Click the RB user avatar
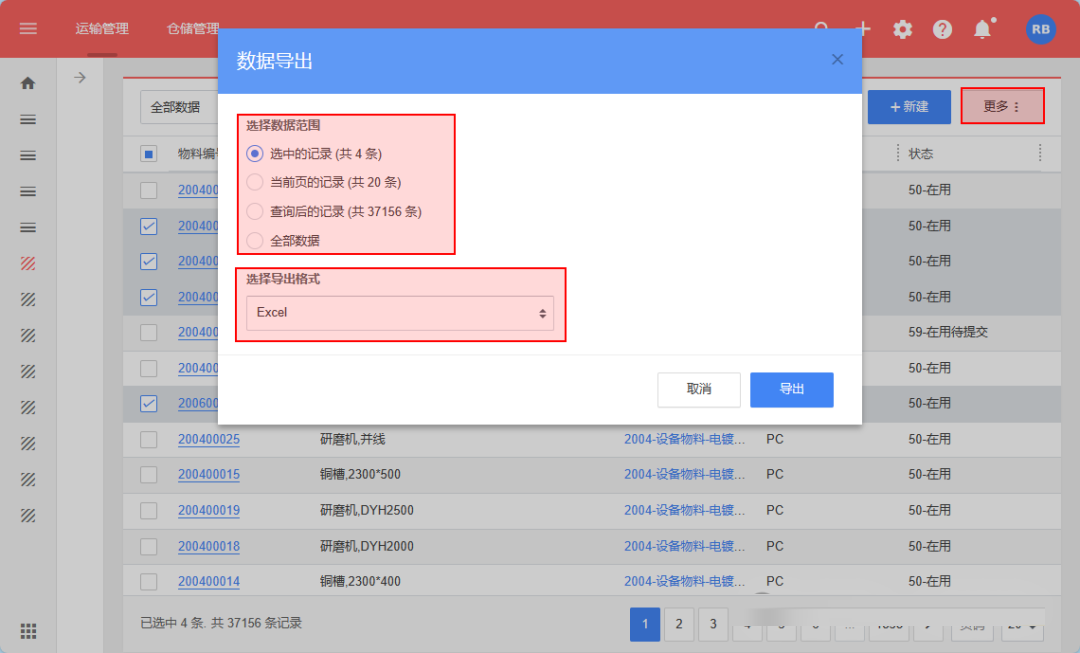 tap(1040, 29)
